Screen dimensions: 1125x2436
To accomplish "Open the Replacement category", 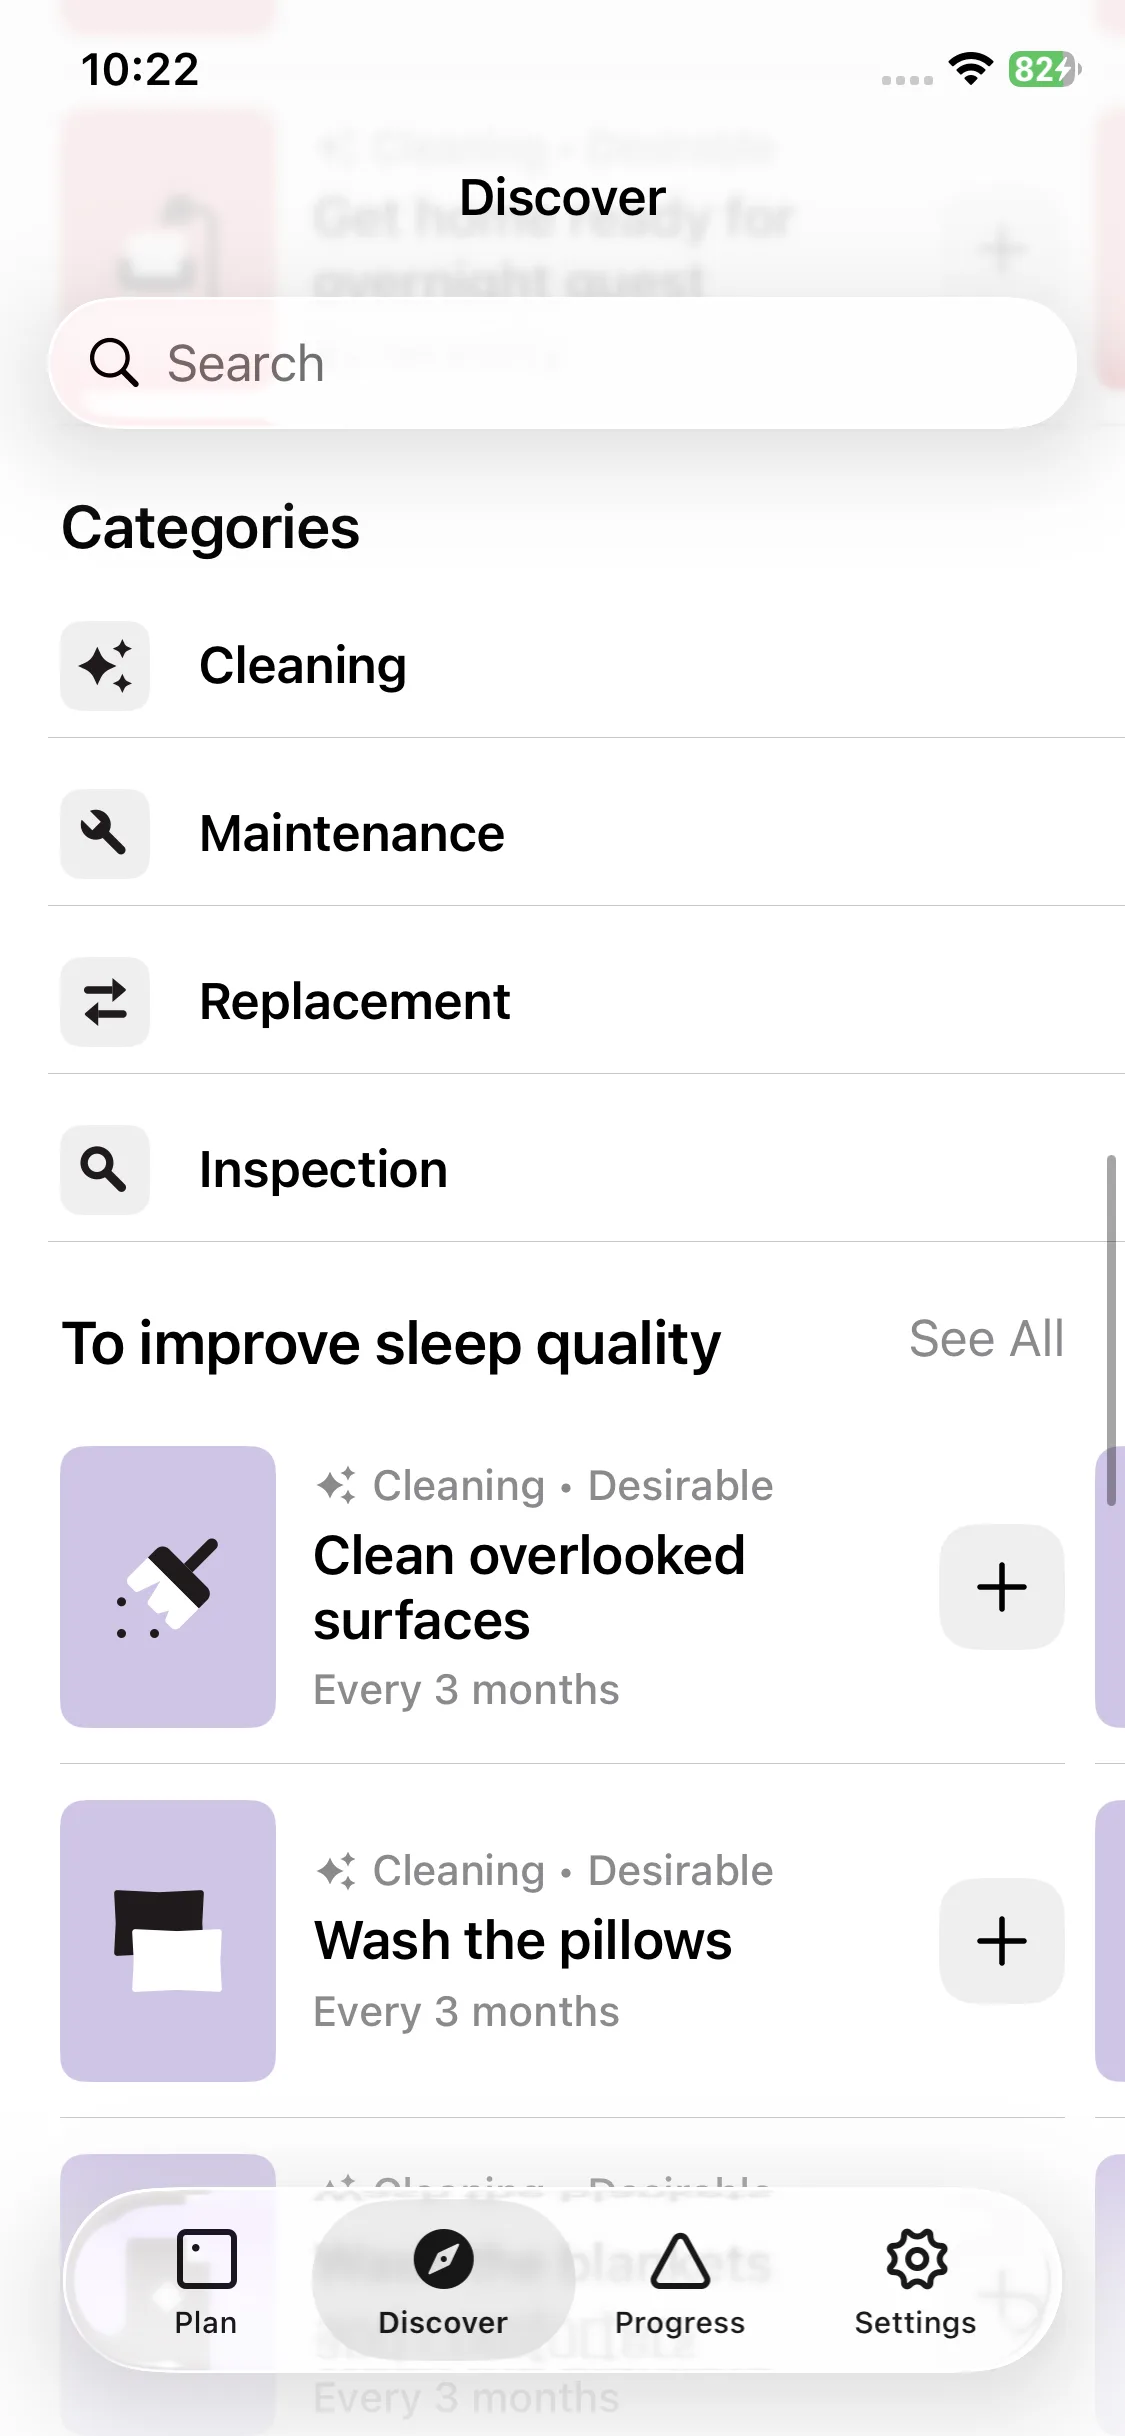I will (x=355, y=1002).
